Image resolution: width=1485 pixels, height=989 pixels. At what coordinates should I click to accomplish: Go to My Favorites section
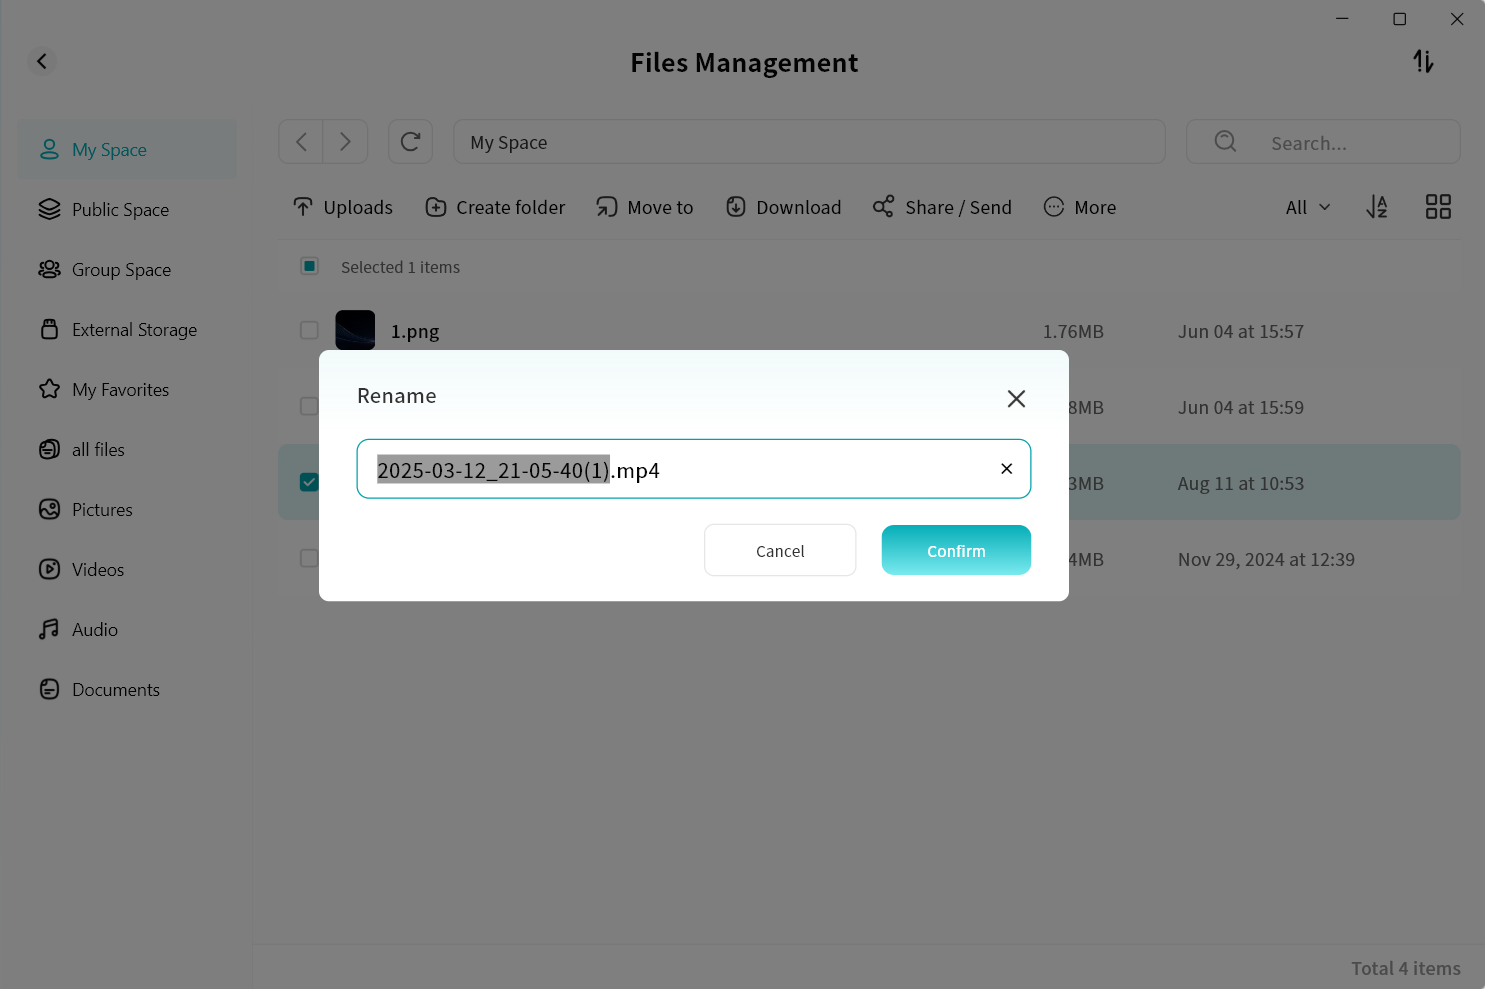click(120, 390)
